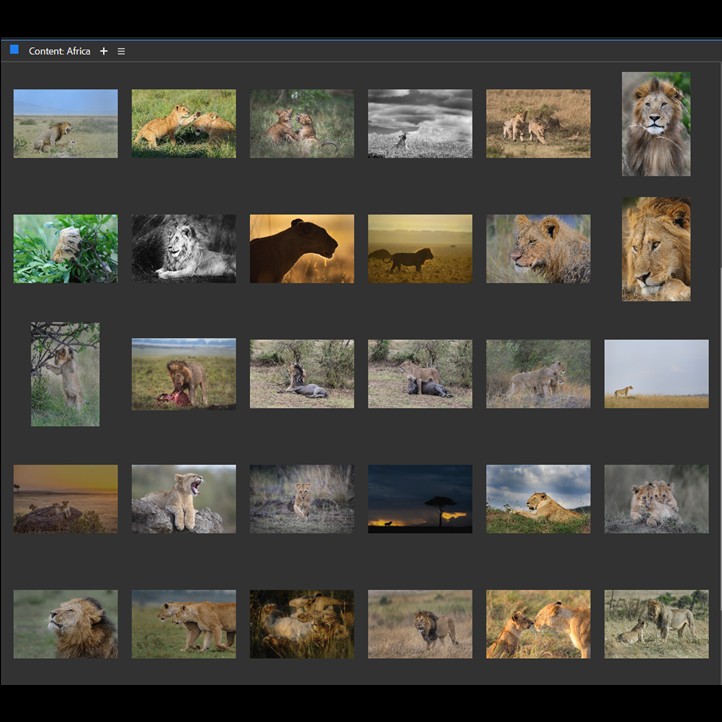Click the plus icon beside Content: Africa

[x=103, y=51]
